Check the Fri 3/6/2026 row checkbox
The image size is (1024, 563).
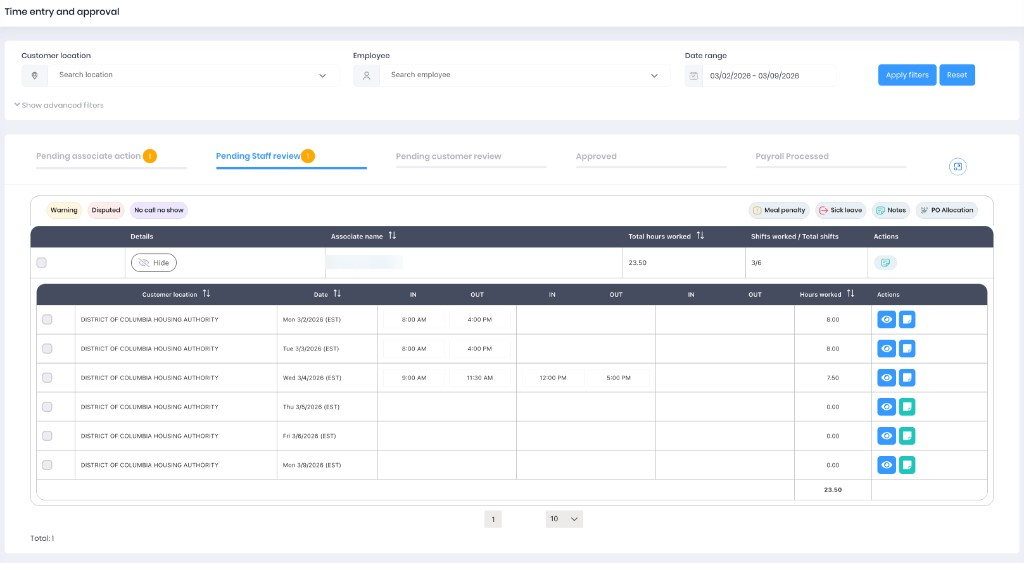pos(47,436)
